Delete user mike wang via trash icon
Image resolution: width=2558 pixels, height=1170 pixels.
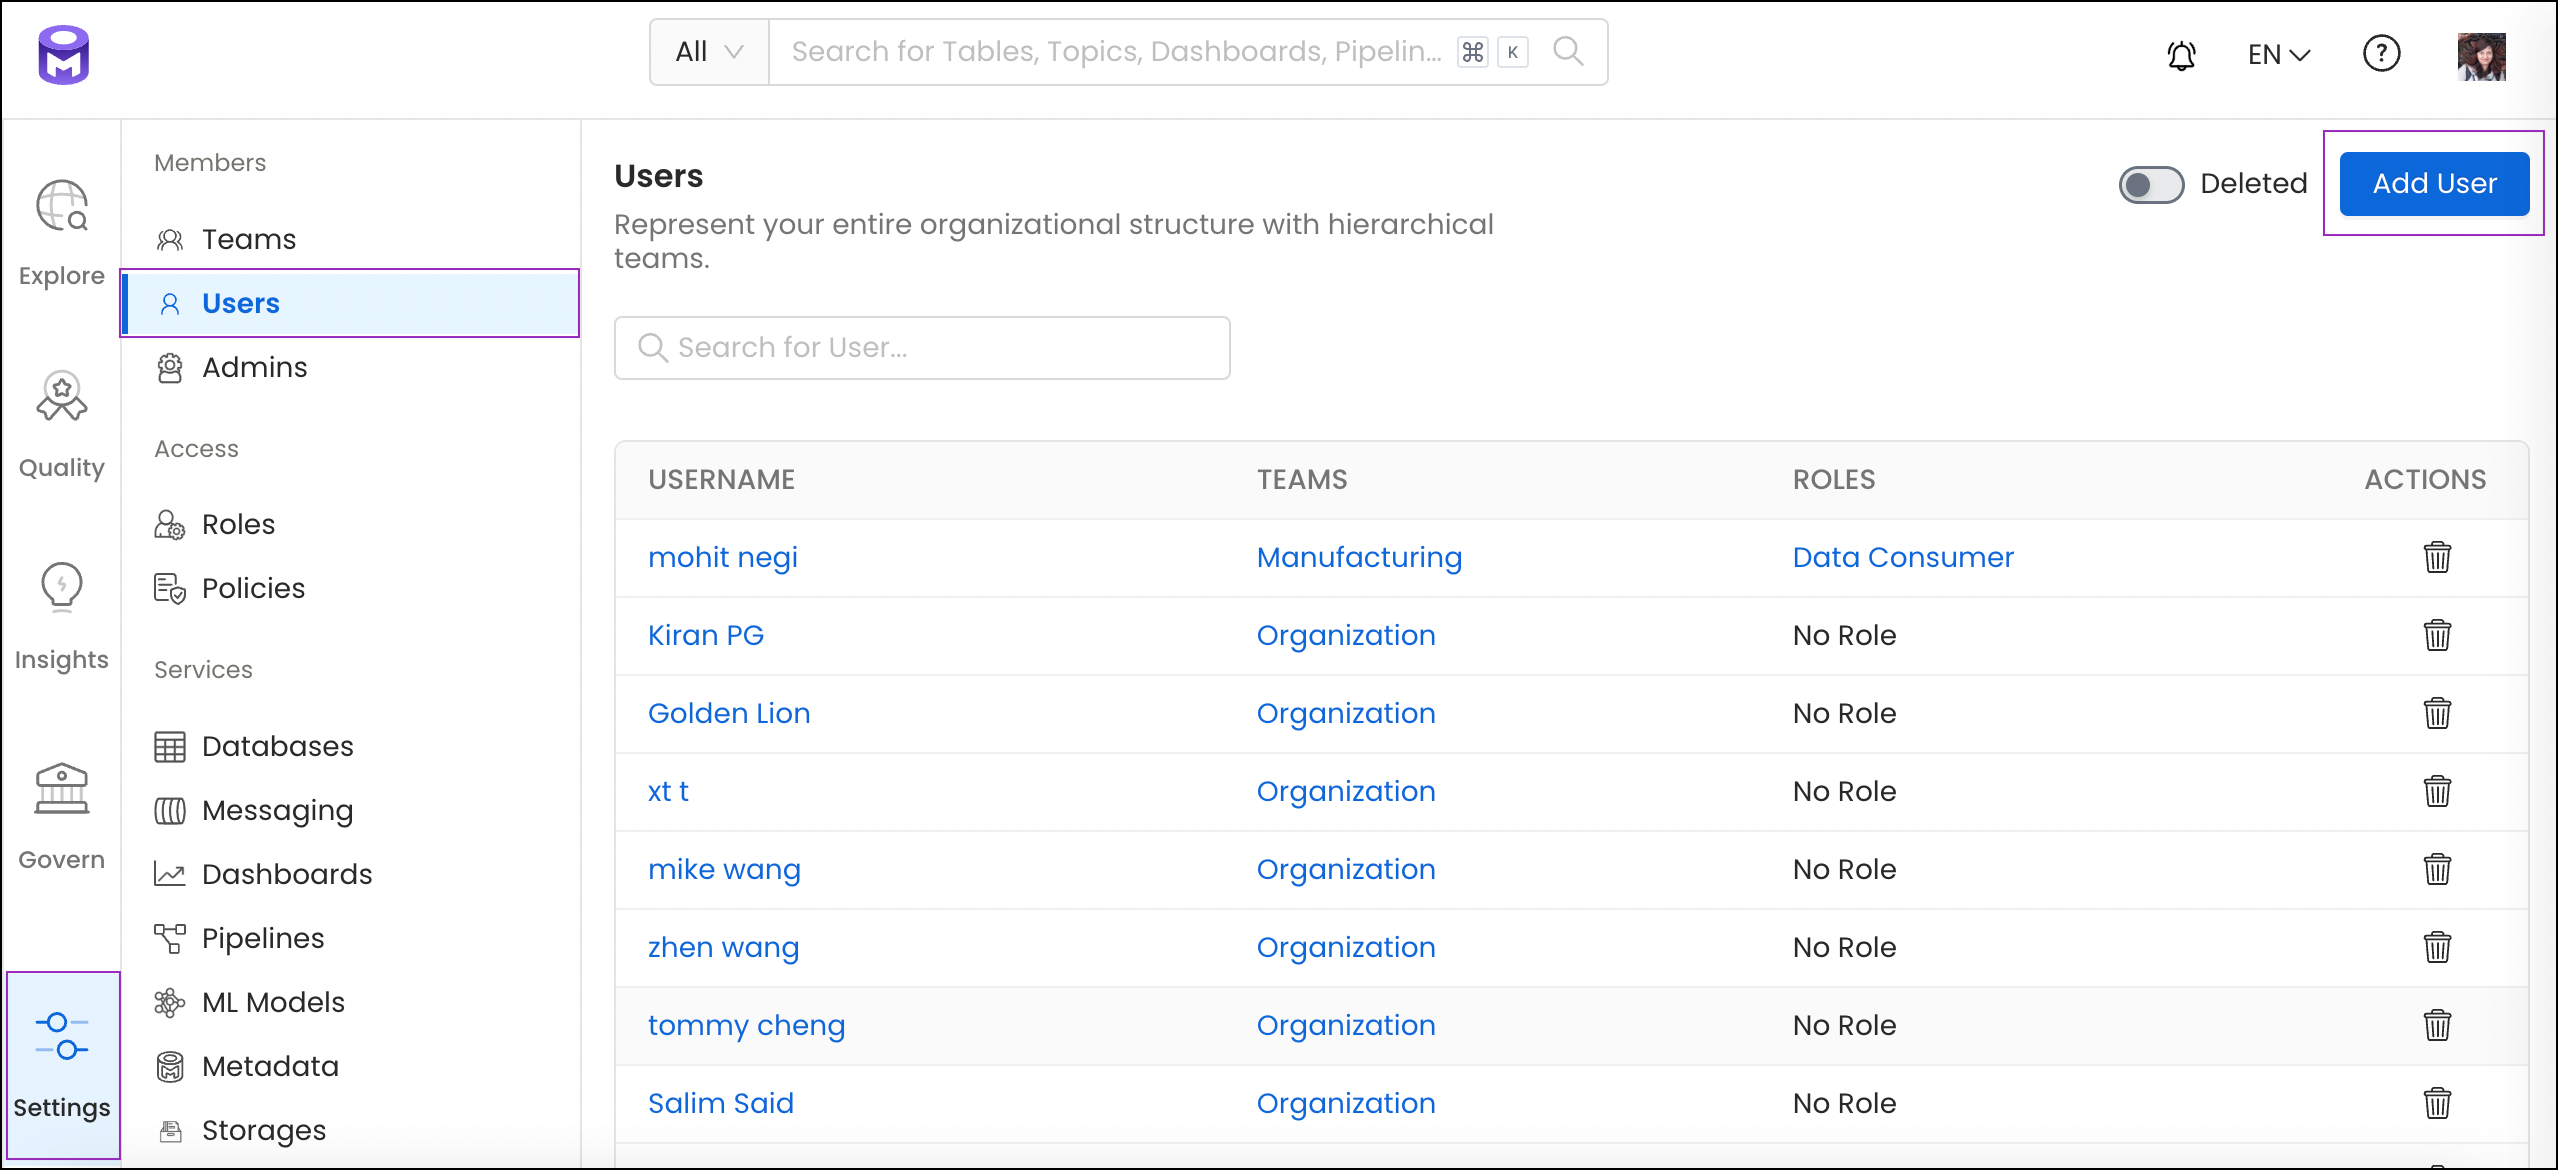[2437, 869]
